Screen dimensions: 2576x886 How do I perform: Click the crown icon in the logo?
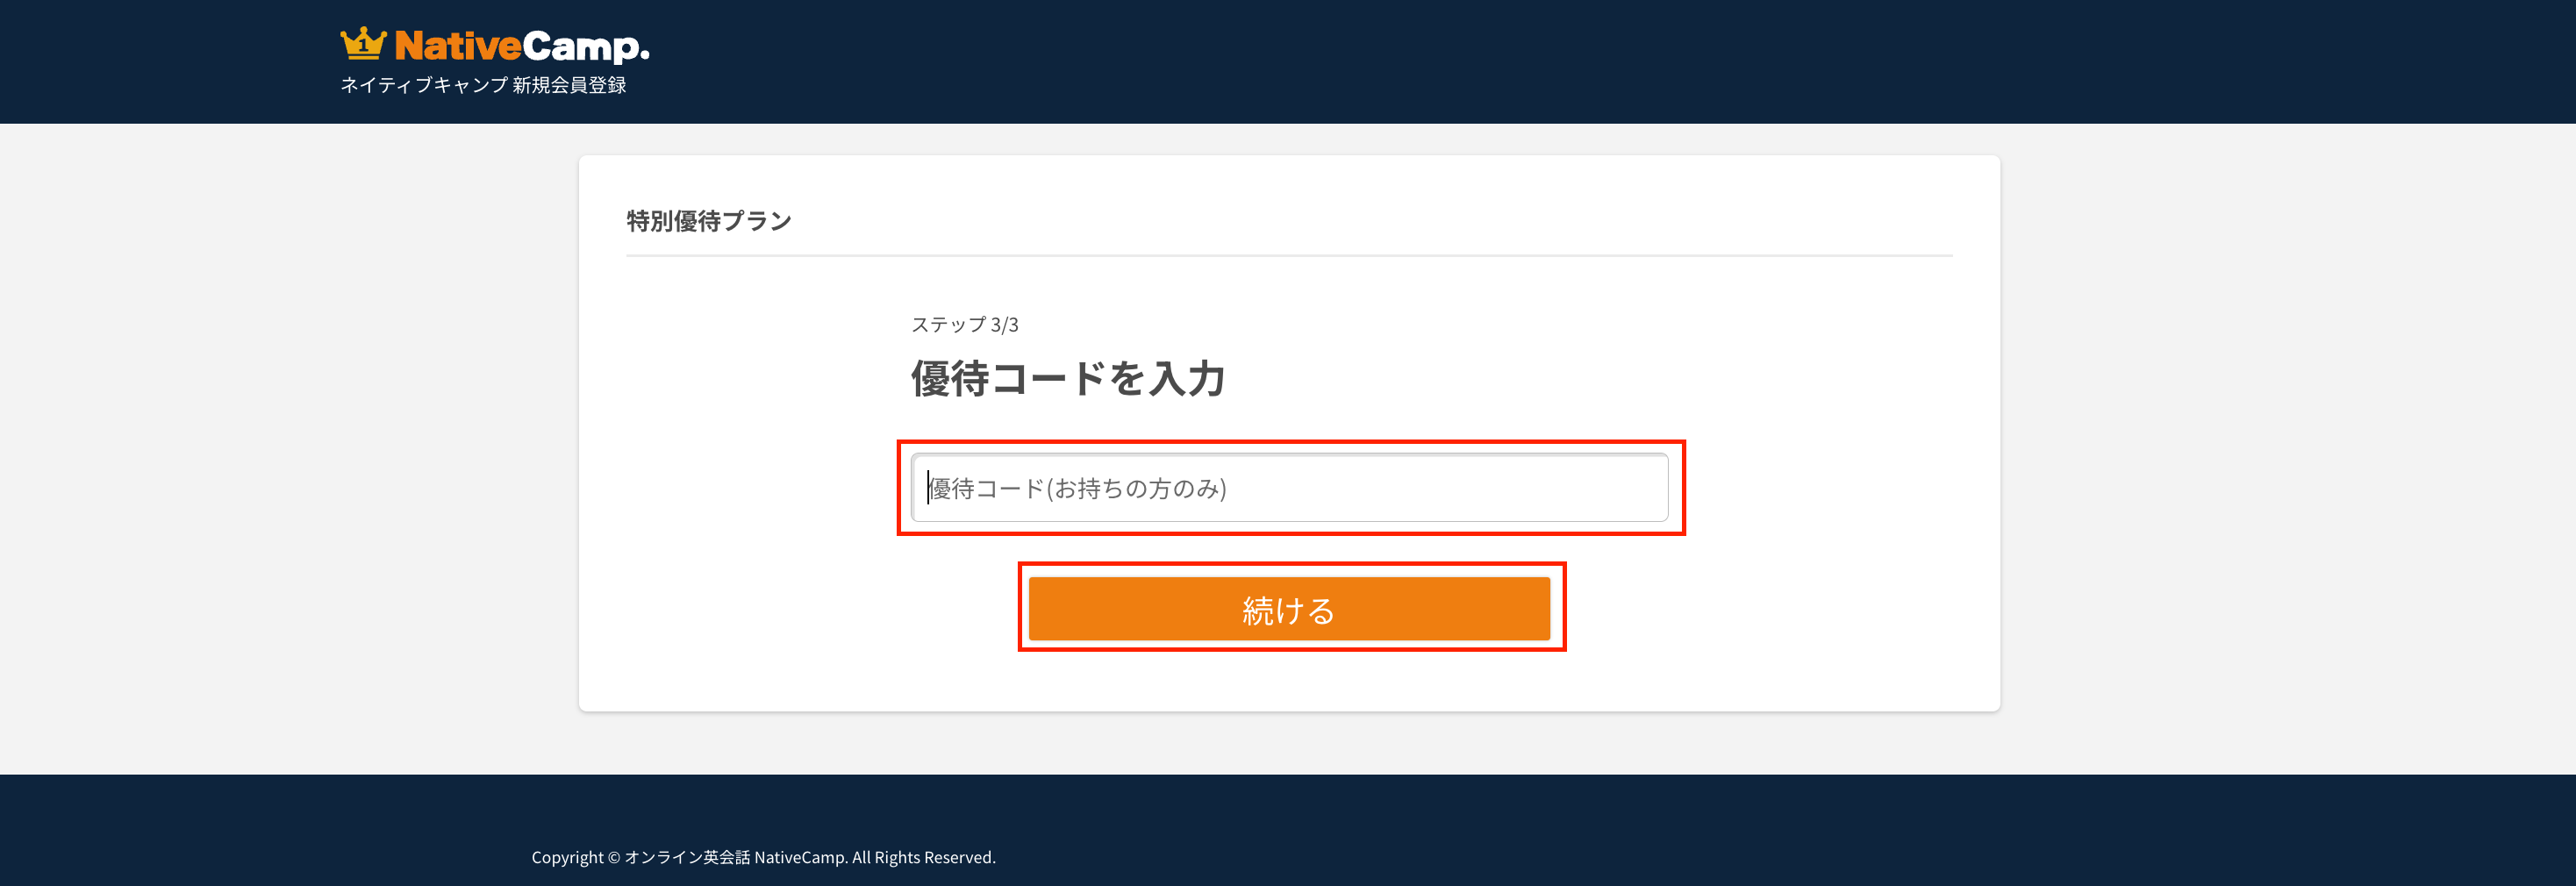[362, 43]
